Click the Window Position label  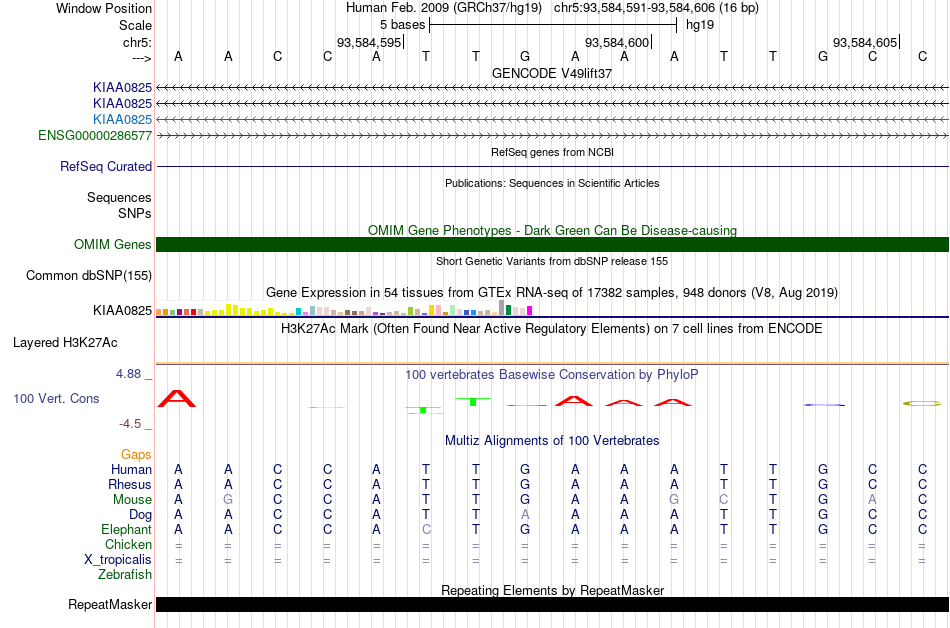pyautogui.click(x=104, y=8)
